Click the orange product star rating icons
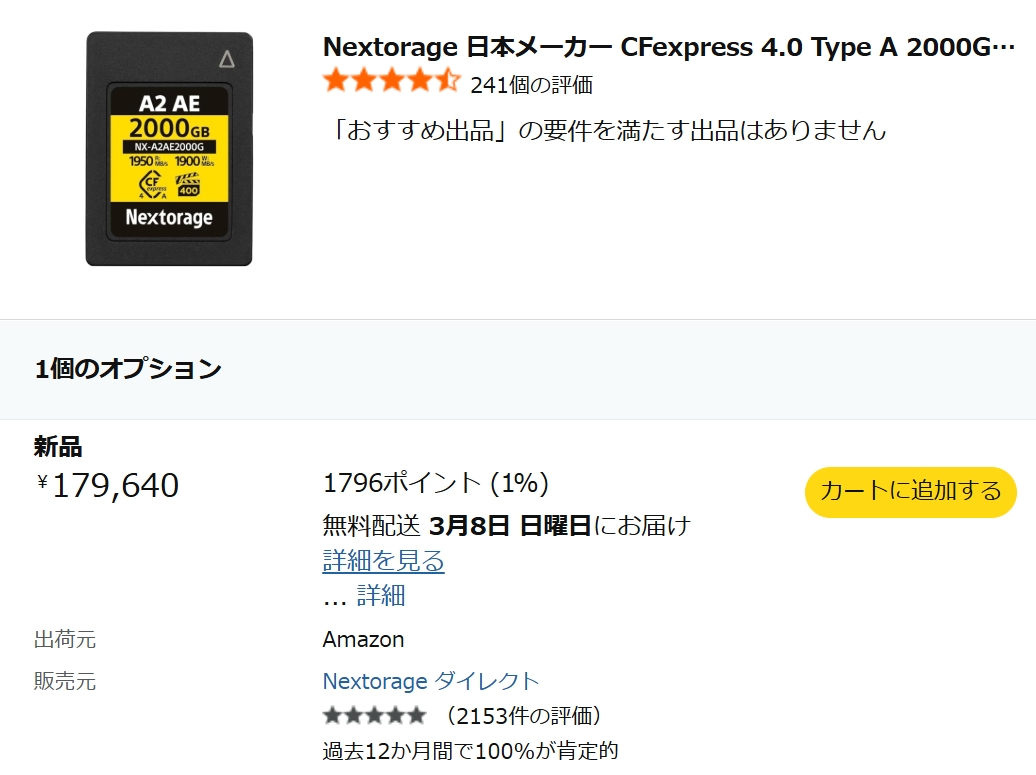The width and height of the screenshot is (1036, 775). (391, 82)
